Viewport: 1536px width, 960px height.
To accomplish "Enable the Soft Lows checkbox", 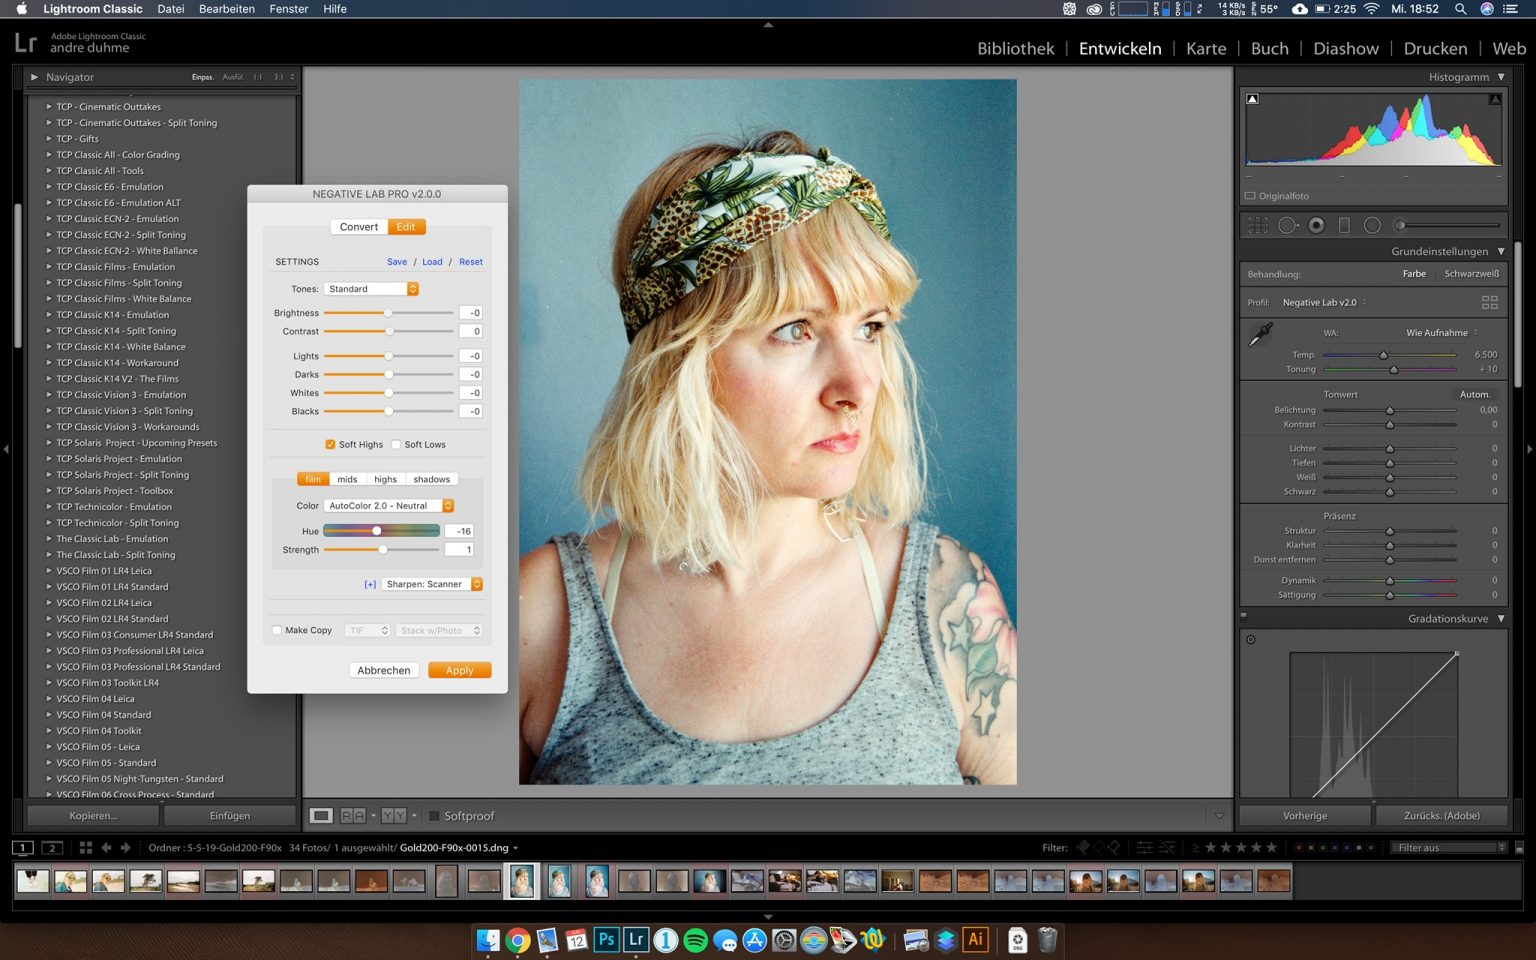I will pyautogui.click(x=396, y=444).
